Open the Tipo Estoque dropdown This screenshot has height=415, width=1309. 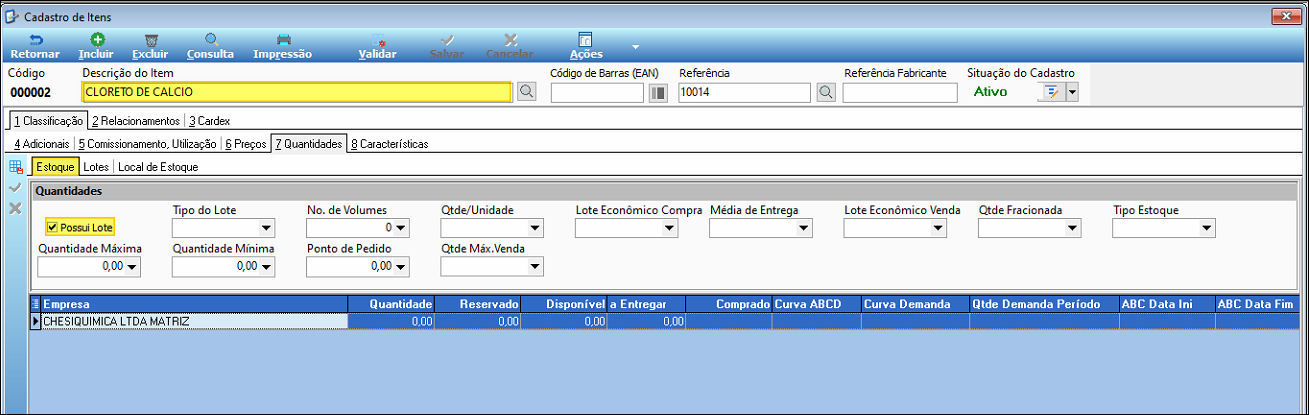click(1208, 228)
